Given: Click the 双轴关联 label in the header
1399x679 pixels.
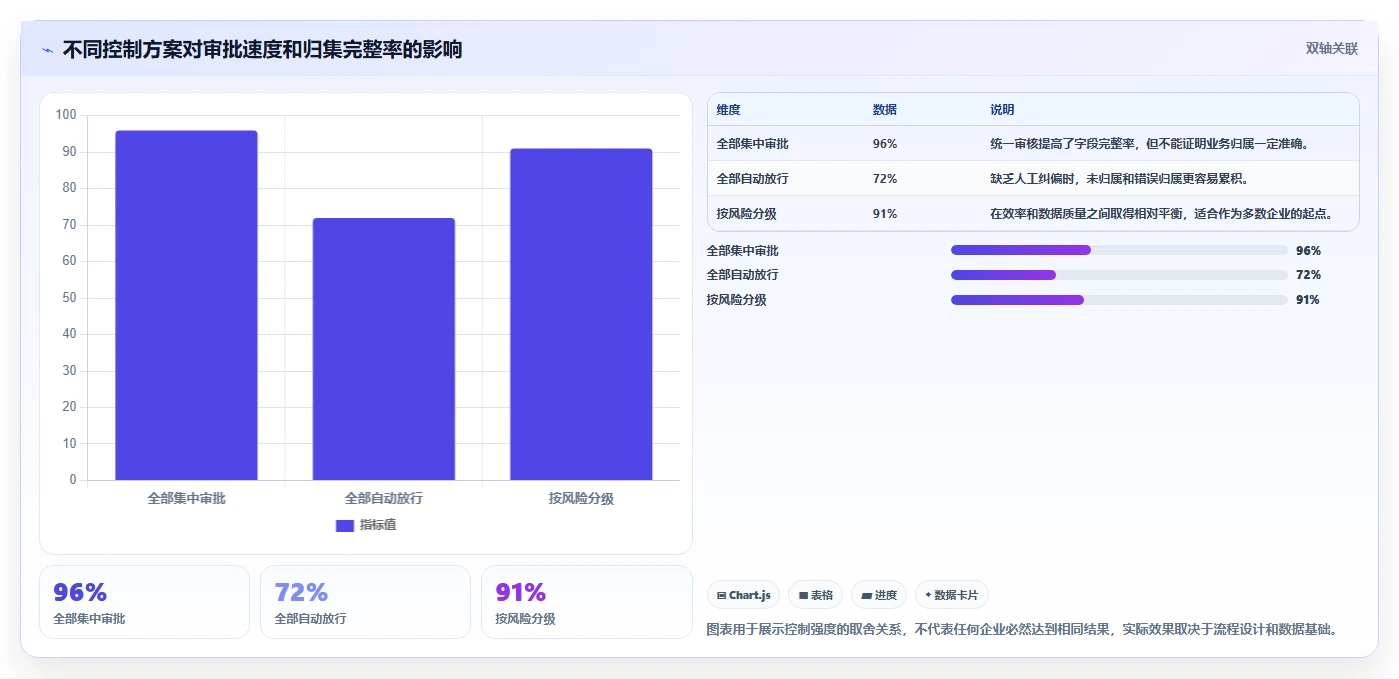Looking at the screenshot, I should point(1331,48).
